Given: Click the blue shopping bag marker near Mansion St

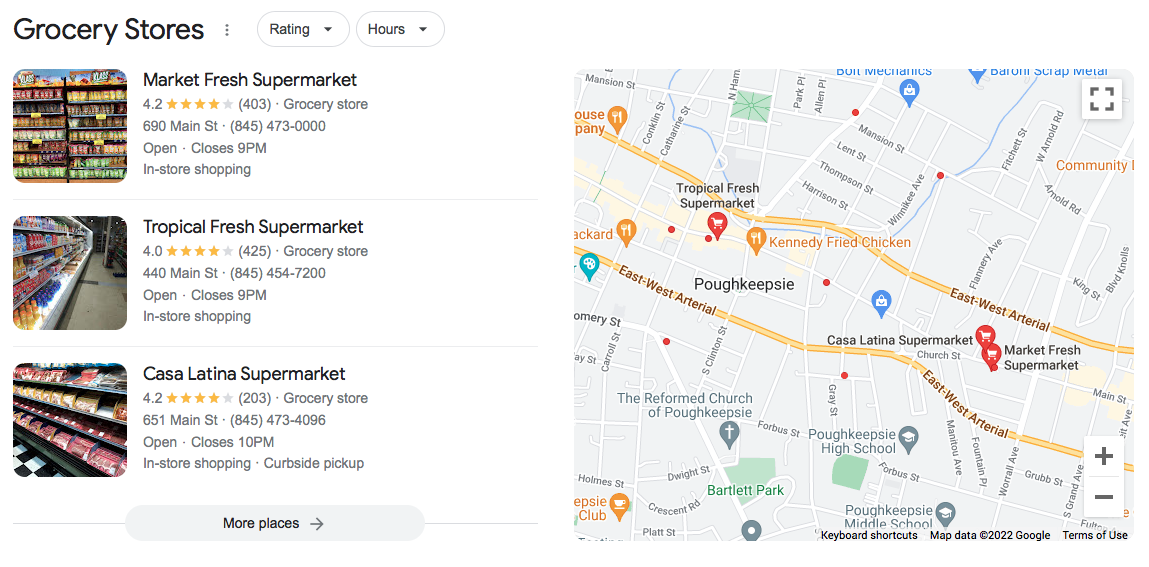Looking at the screenshot, I should (909, 92).
